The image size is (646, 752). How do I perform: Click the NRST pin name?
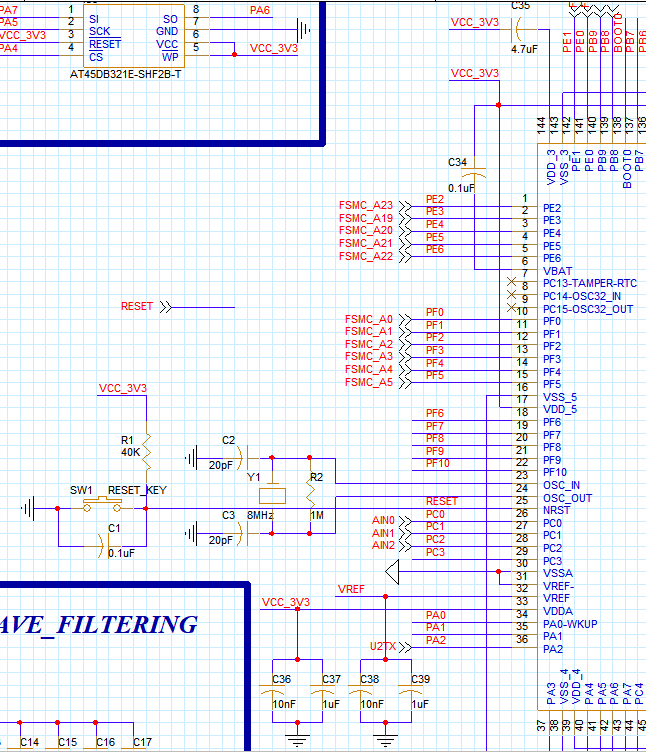point(556,510)
